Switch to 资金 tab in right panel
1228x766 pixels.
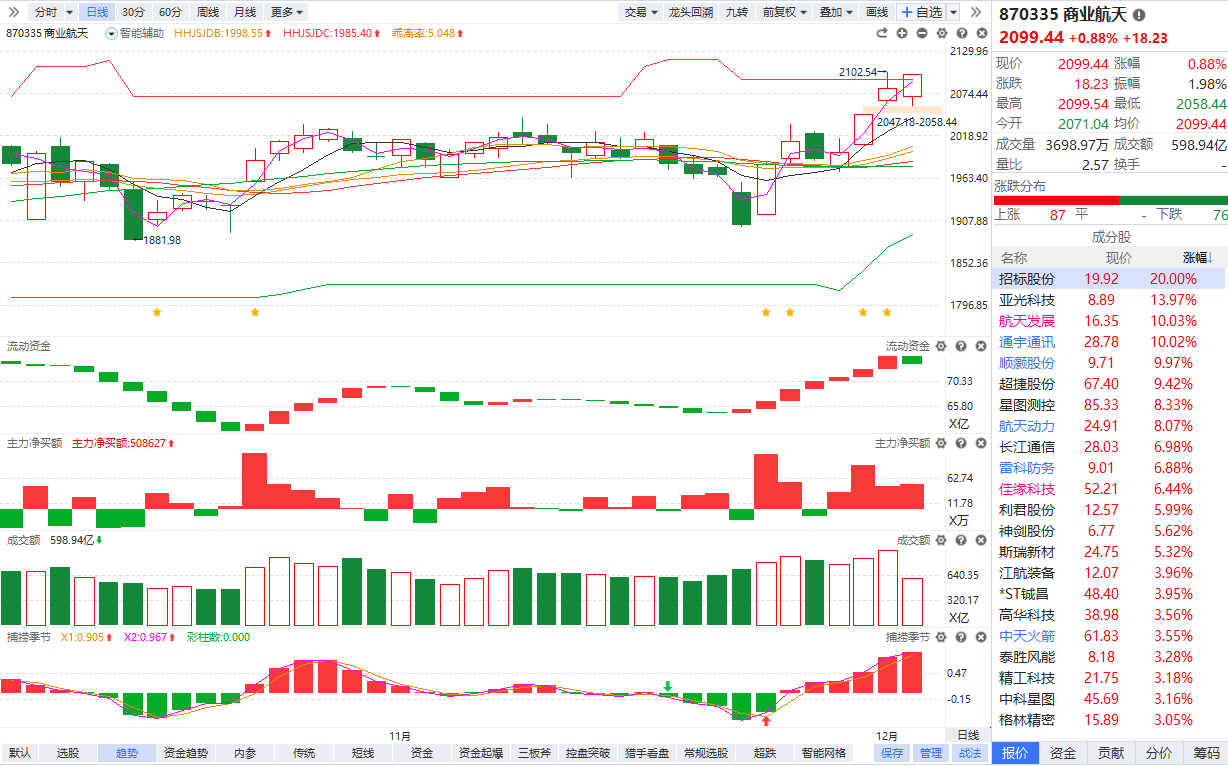click(1063, 753)
